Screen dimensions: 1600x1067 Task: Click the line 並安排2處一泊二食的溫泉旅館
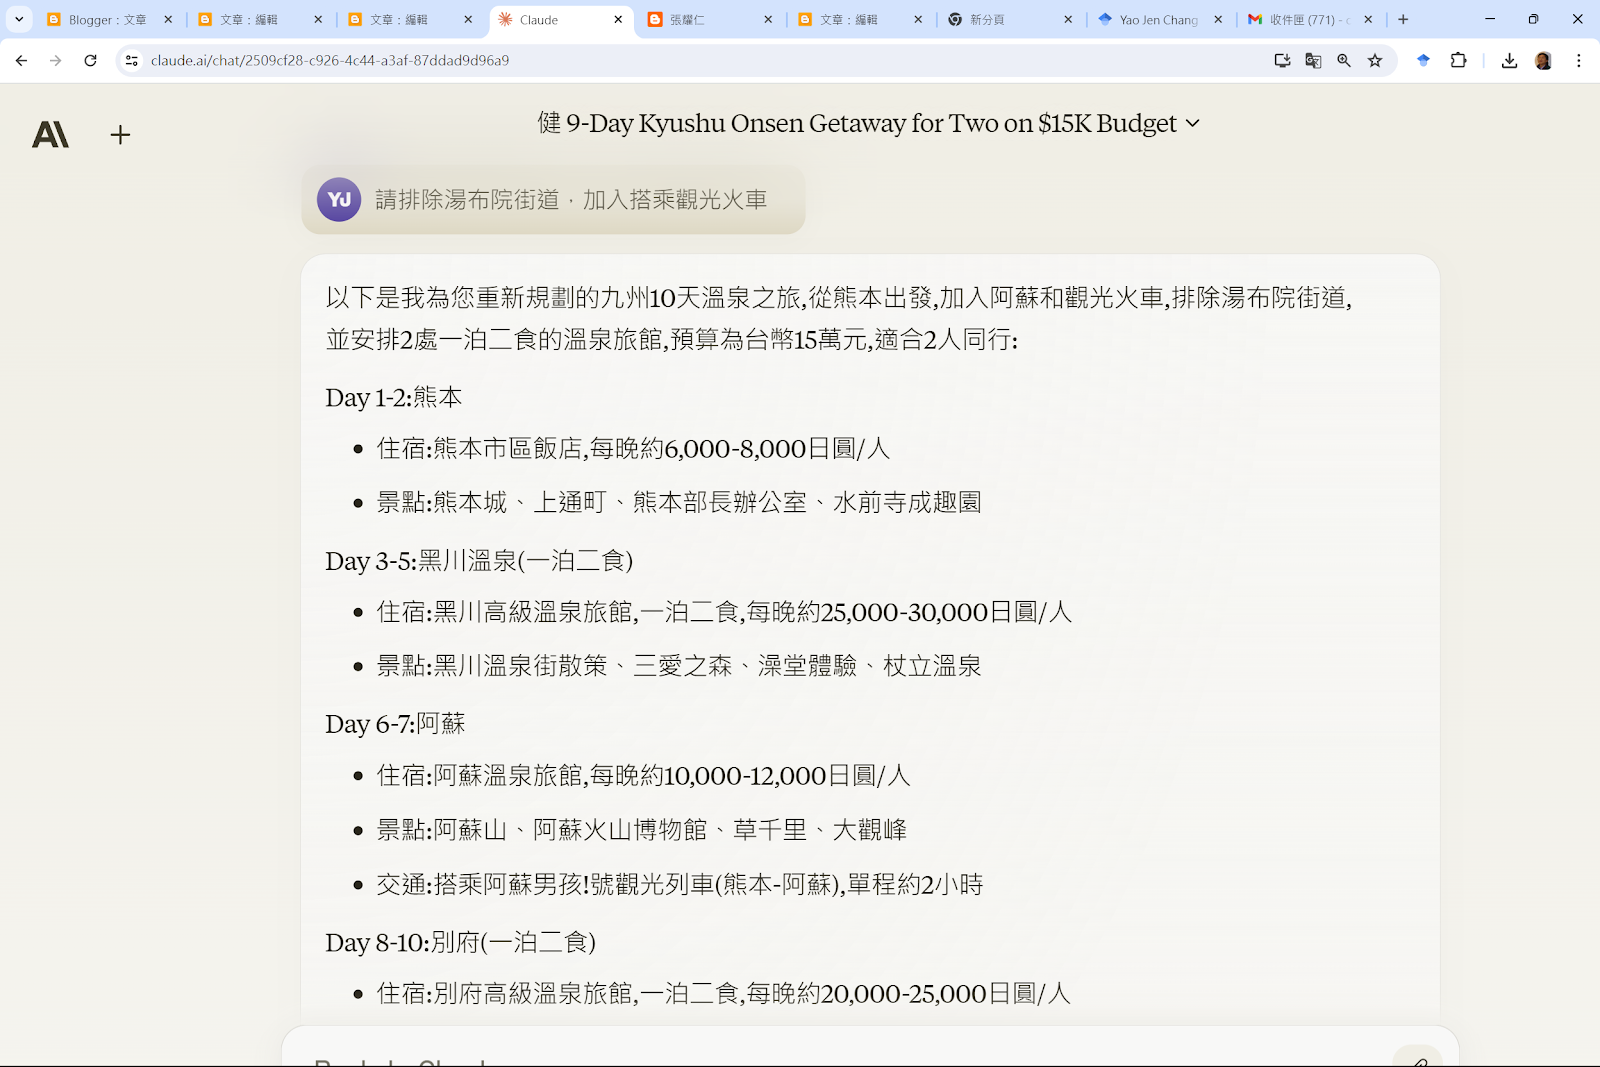click(672, 340)
